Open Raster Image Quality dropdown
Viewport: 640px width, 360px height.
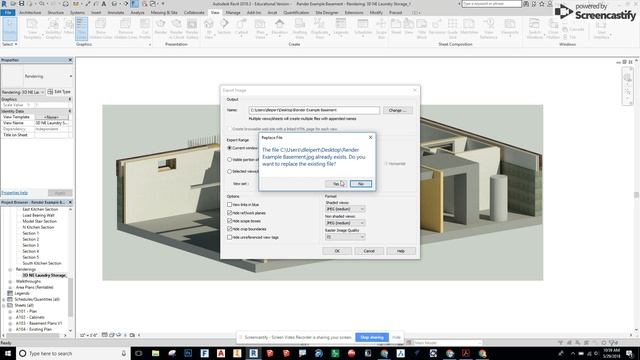[x=345, y=237]
